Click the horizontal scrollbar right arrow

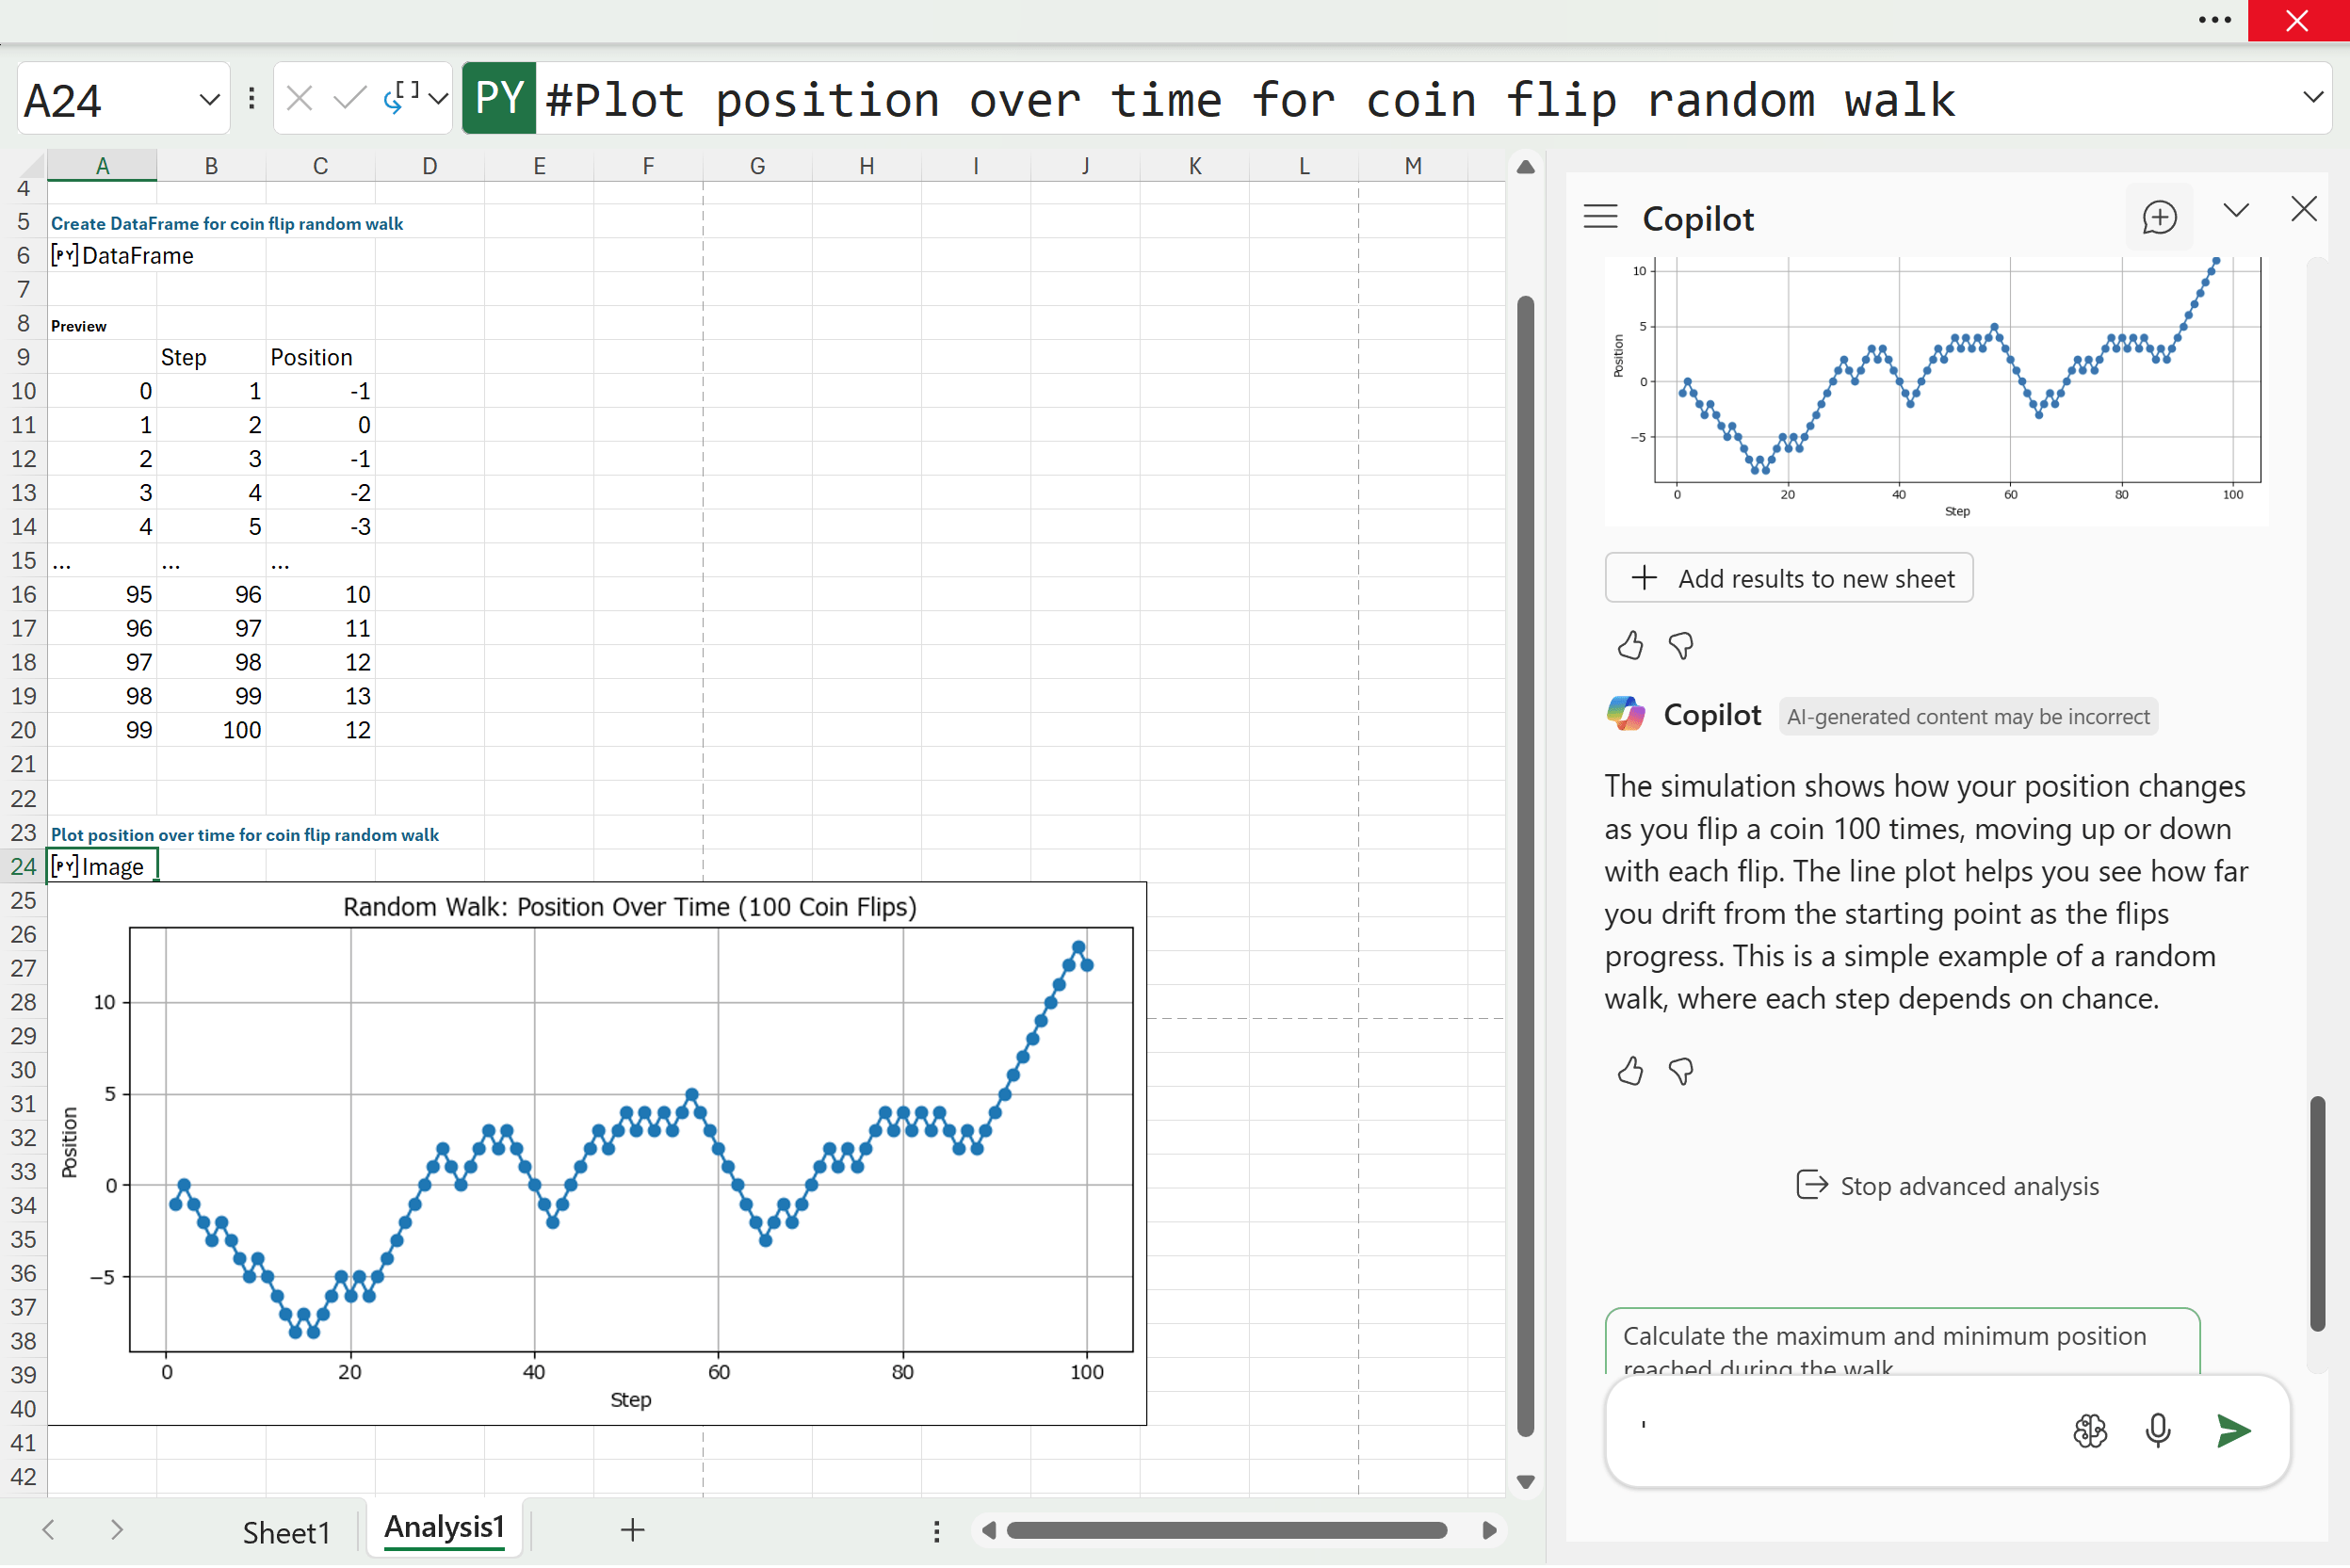(x=1489, y=1530)
